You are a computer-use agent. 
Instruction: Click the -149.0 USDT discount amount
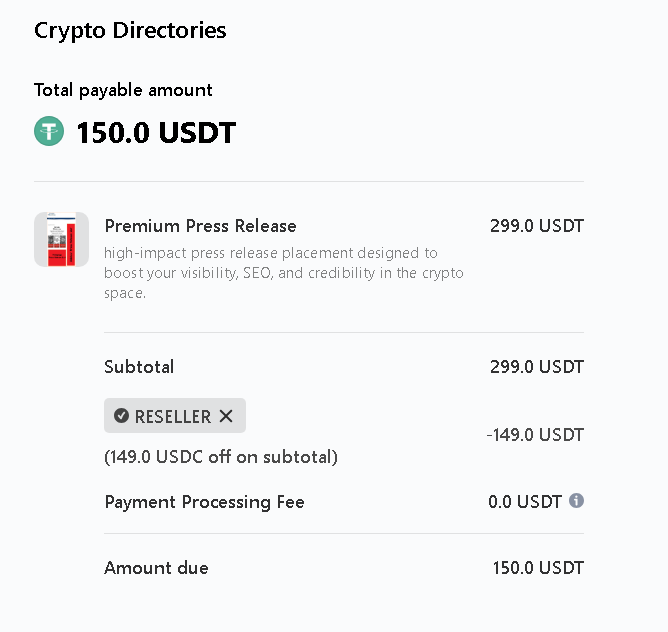pos(534,435)
